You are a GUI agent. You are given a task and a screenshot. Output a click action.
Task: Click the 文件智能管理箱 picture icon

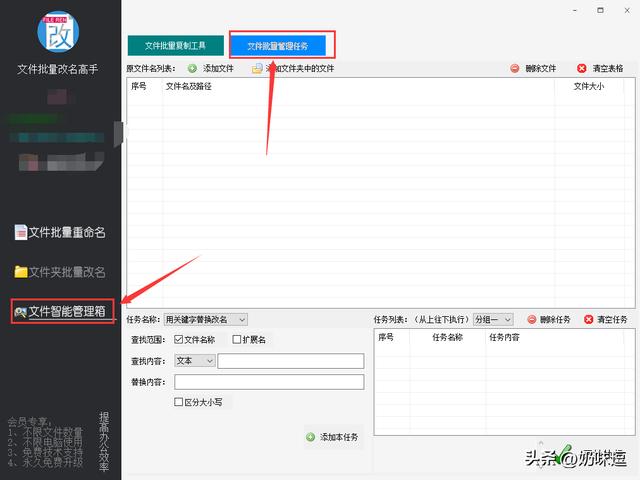(20, 313)
